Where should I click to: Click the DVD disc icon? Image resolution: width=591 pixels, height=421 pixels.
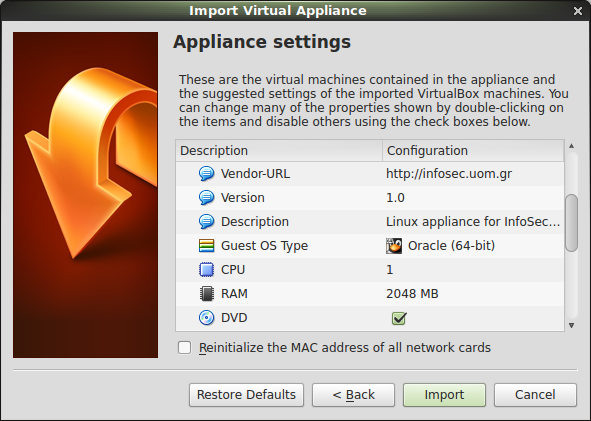click(x=206, y=318)
